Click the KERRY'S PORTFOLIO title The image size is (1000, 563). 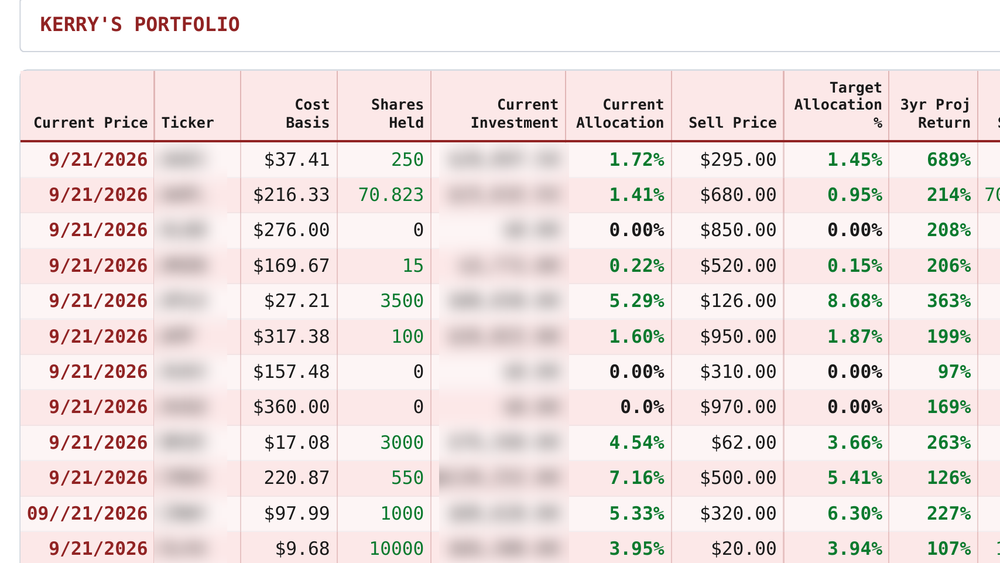point(140,24)
